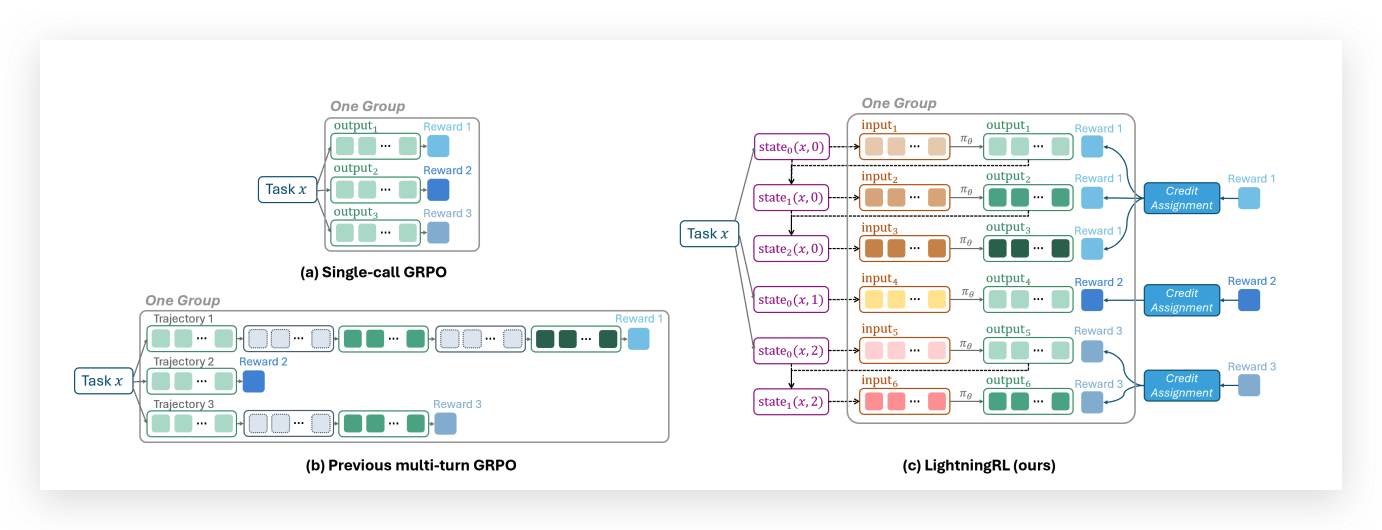This screenshot has width=1382, height=530.
Task: Click the "output4" label
Action: click(x=1009, y=279)
